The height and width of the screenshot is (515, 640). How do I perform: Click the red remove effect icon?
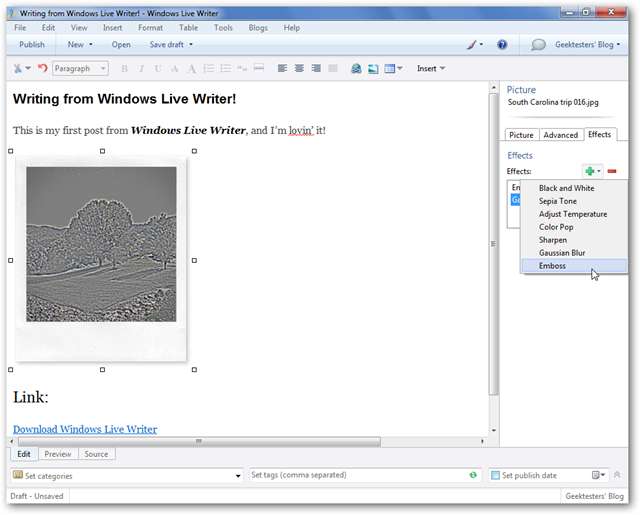(x=611, y=172)
